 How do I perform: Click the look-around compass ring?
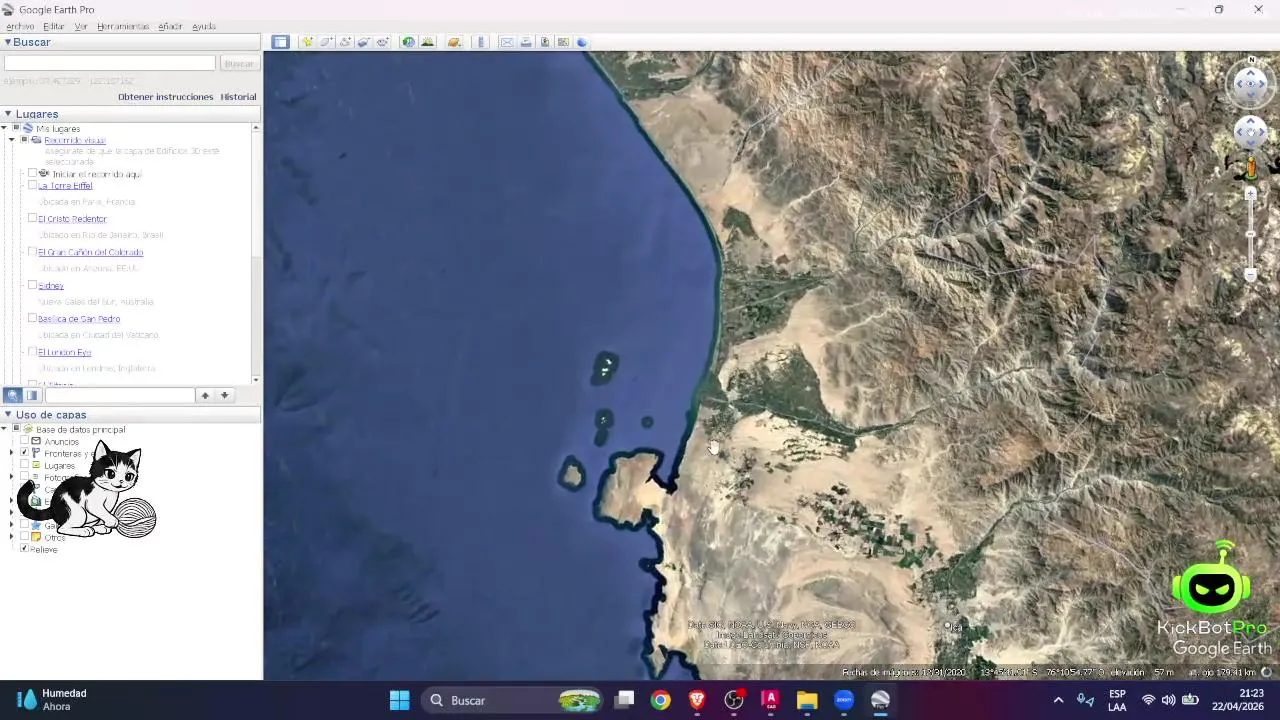point(1251,84)
